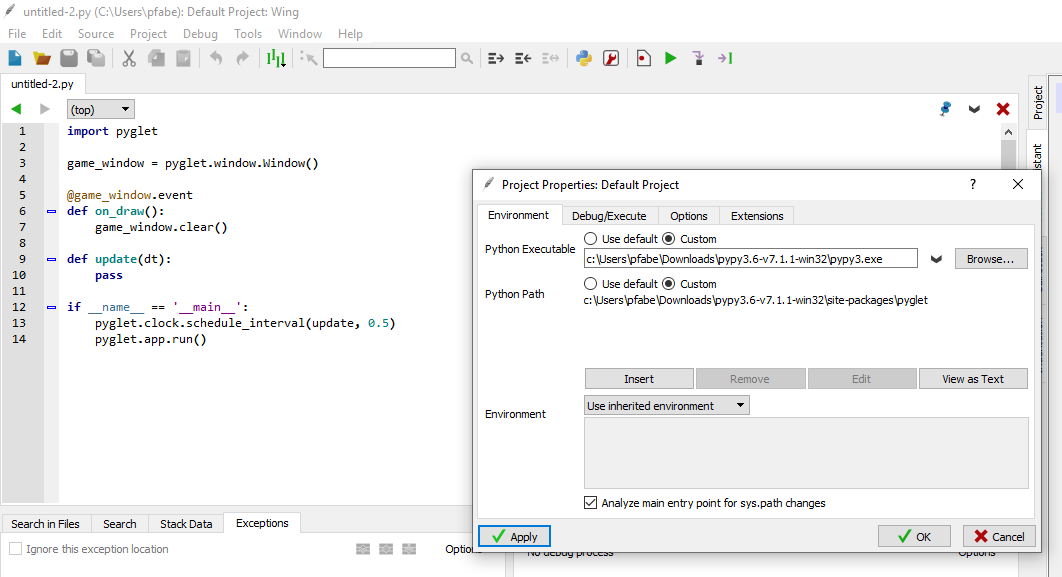Select 'Use default' for Python Executable

[592, 239]
